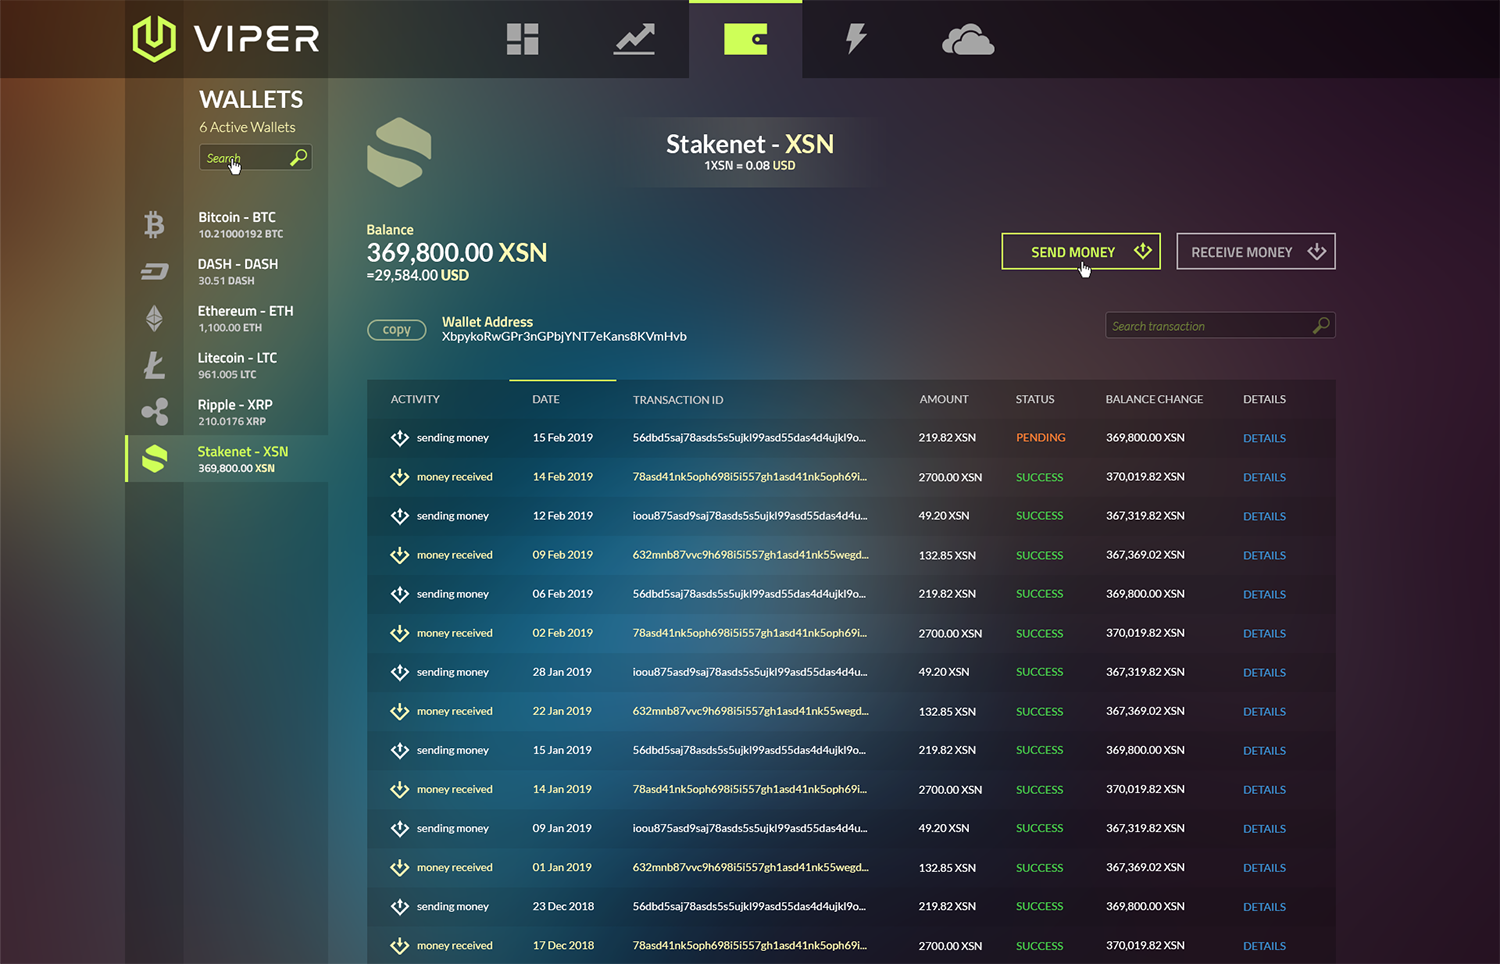Open the dashboard grid icon in top navigation

point(522,39)
